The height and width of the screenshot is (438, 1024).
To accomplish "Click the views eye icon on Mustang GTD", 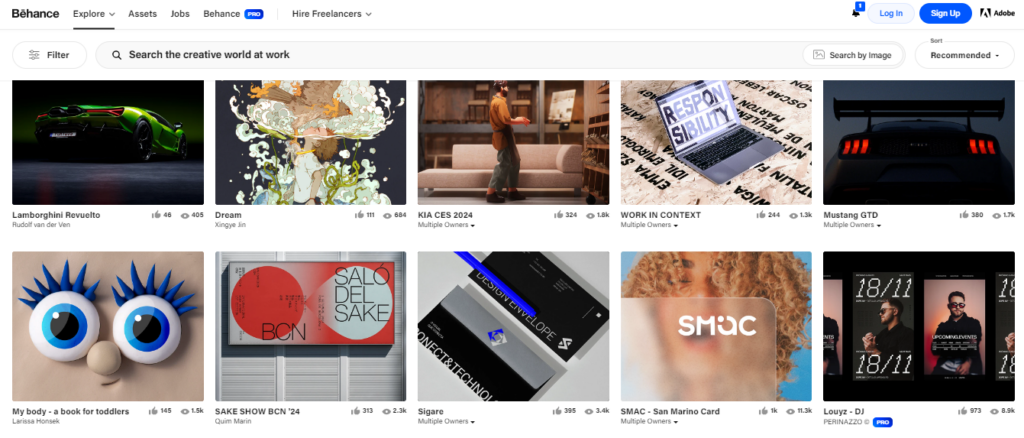I will [x=997, y=215].
